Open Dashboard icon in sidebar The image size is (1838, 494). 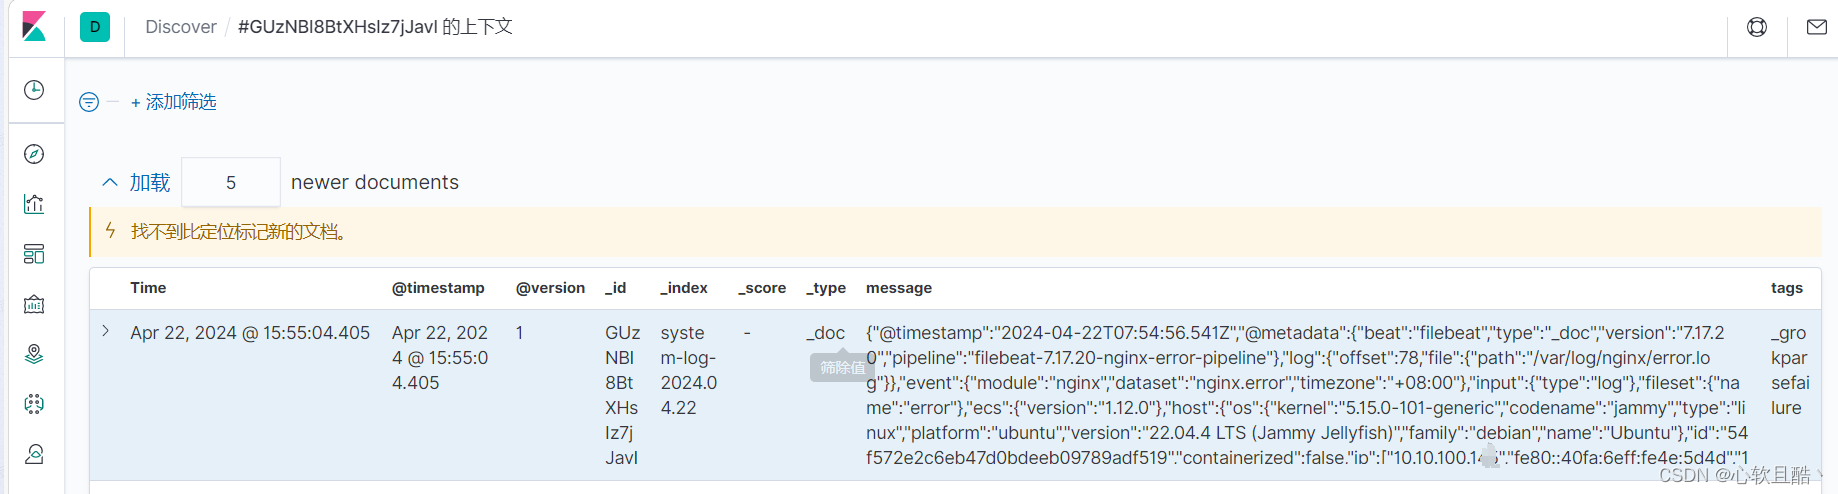34,254
